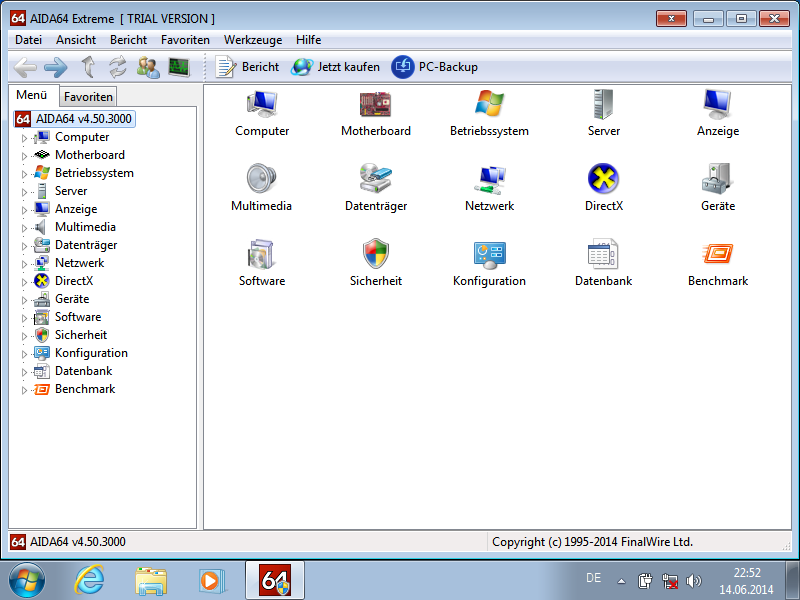Click the Bericht report toolbar button

[x=247, y=67]
